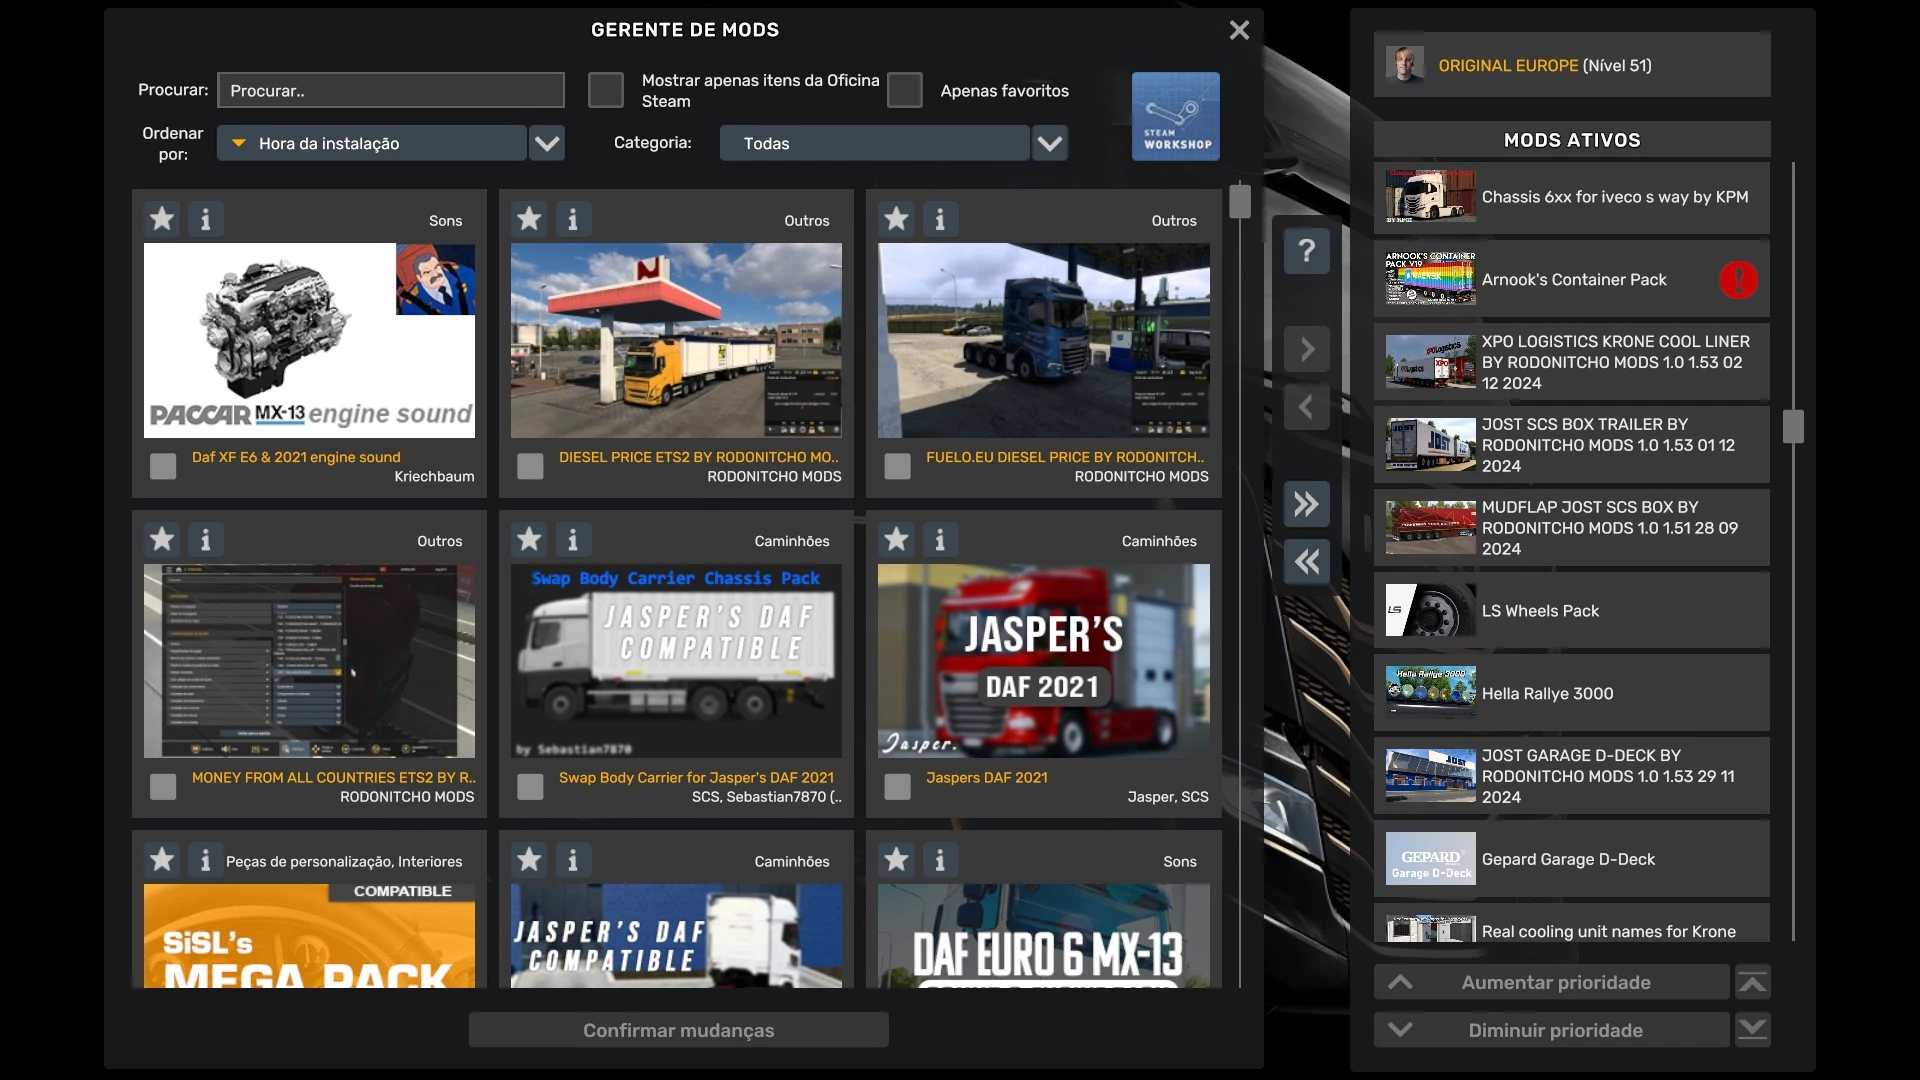The height and width of the screenshot is (1080, 1920).
Task: Click Confirmar mudanças button
Action: point(678,1030)
